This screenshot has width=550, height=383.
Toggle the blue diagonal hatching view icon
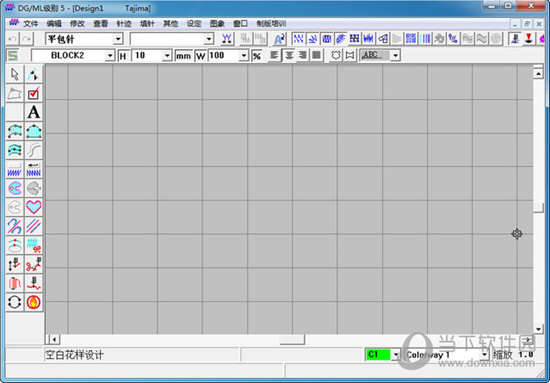tap(341, 39)
